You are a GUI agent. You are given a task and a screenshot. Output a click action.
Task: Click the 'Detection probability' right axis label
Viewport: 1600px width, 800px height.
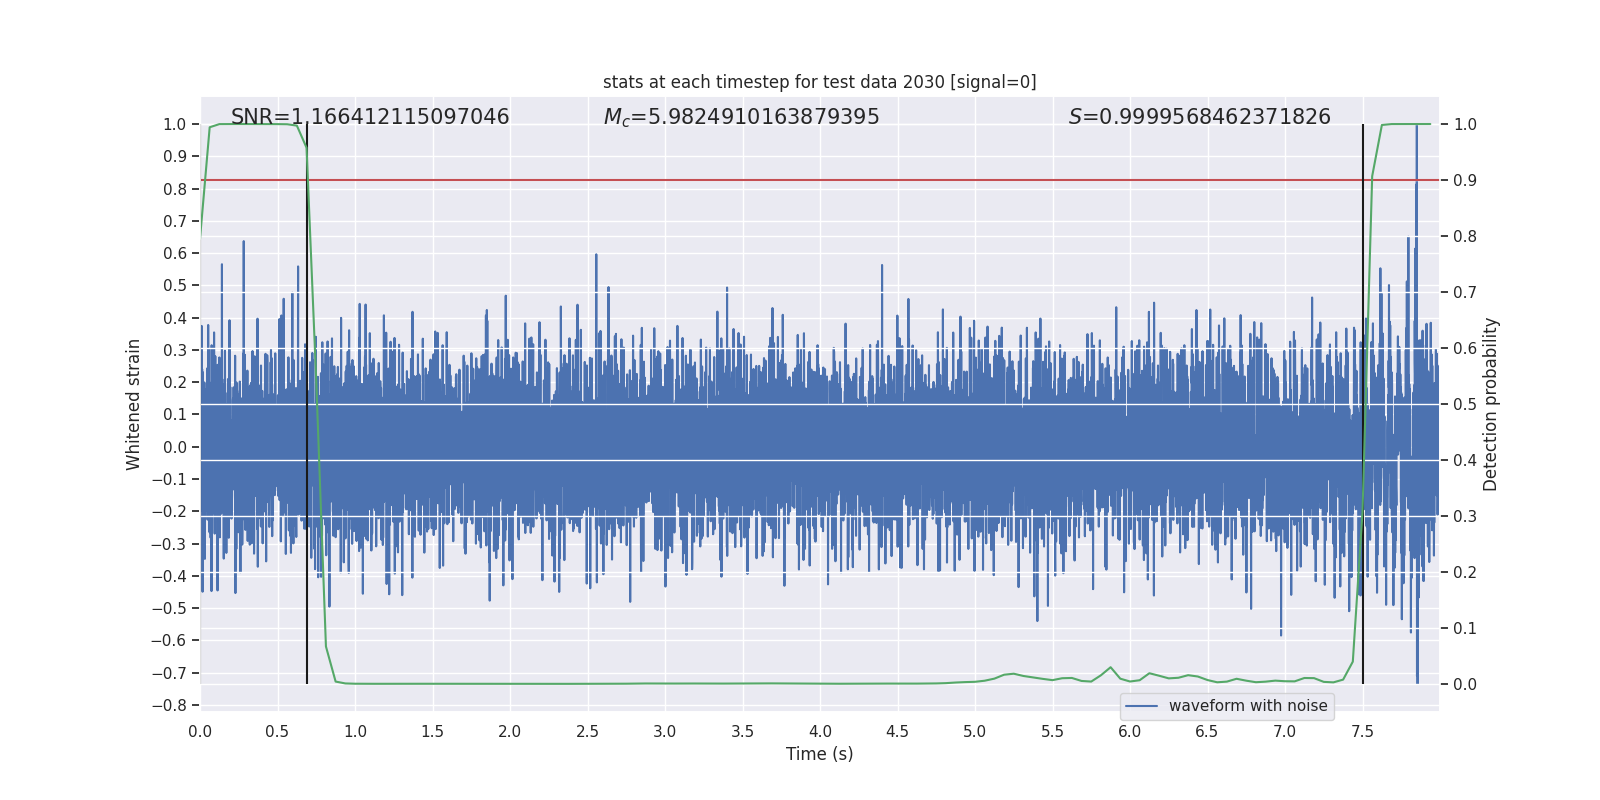[1490, 404]
